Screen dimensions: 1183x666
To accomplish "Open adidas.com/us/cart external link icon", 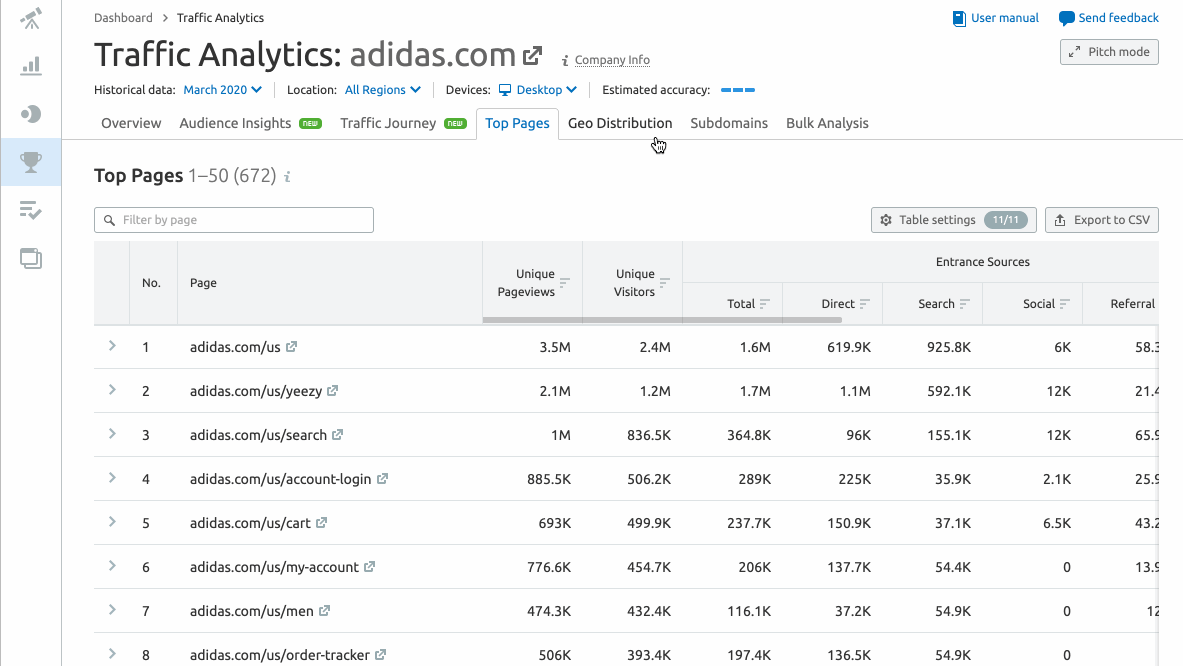I will 321,523.
